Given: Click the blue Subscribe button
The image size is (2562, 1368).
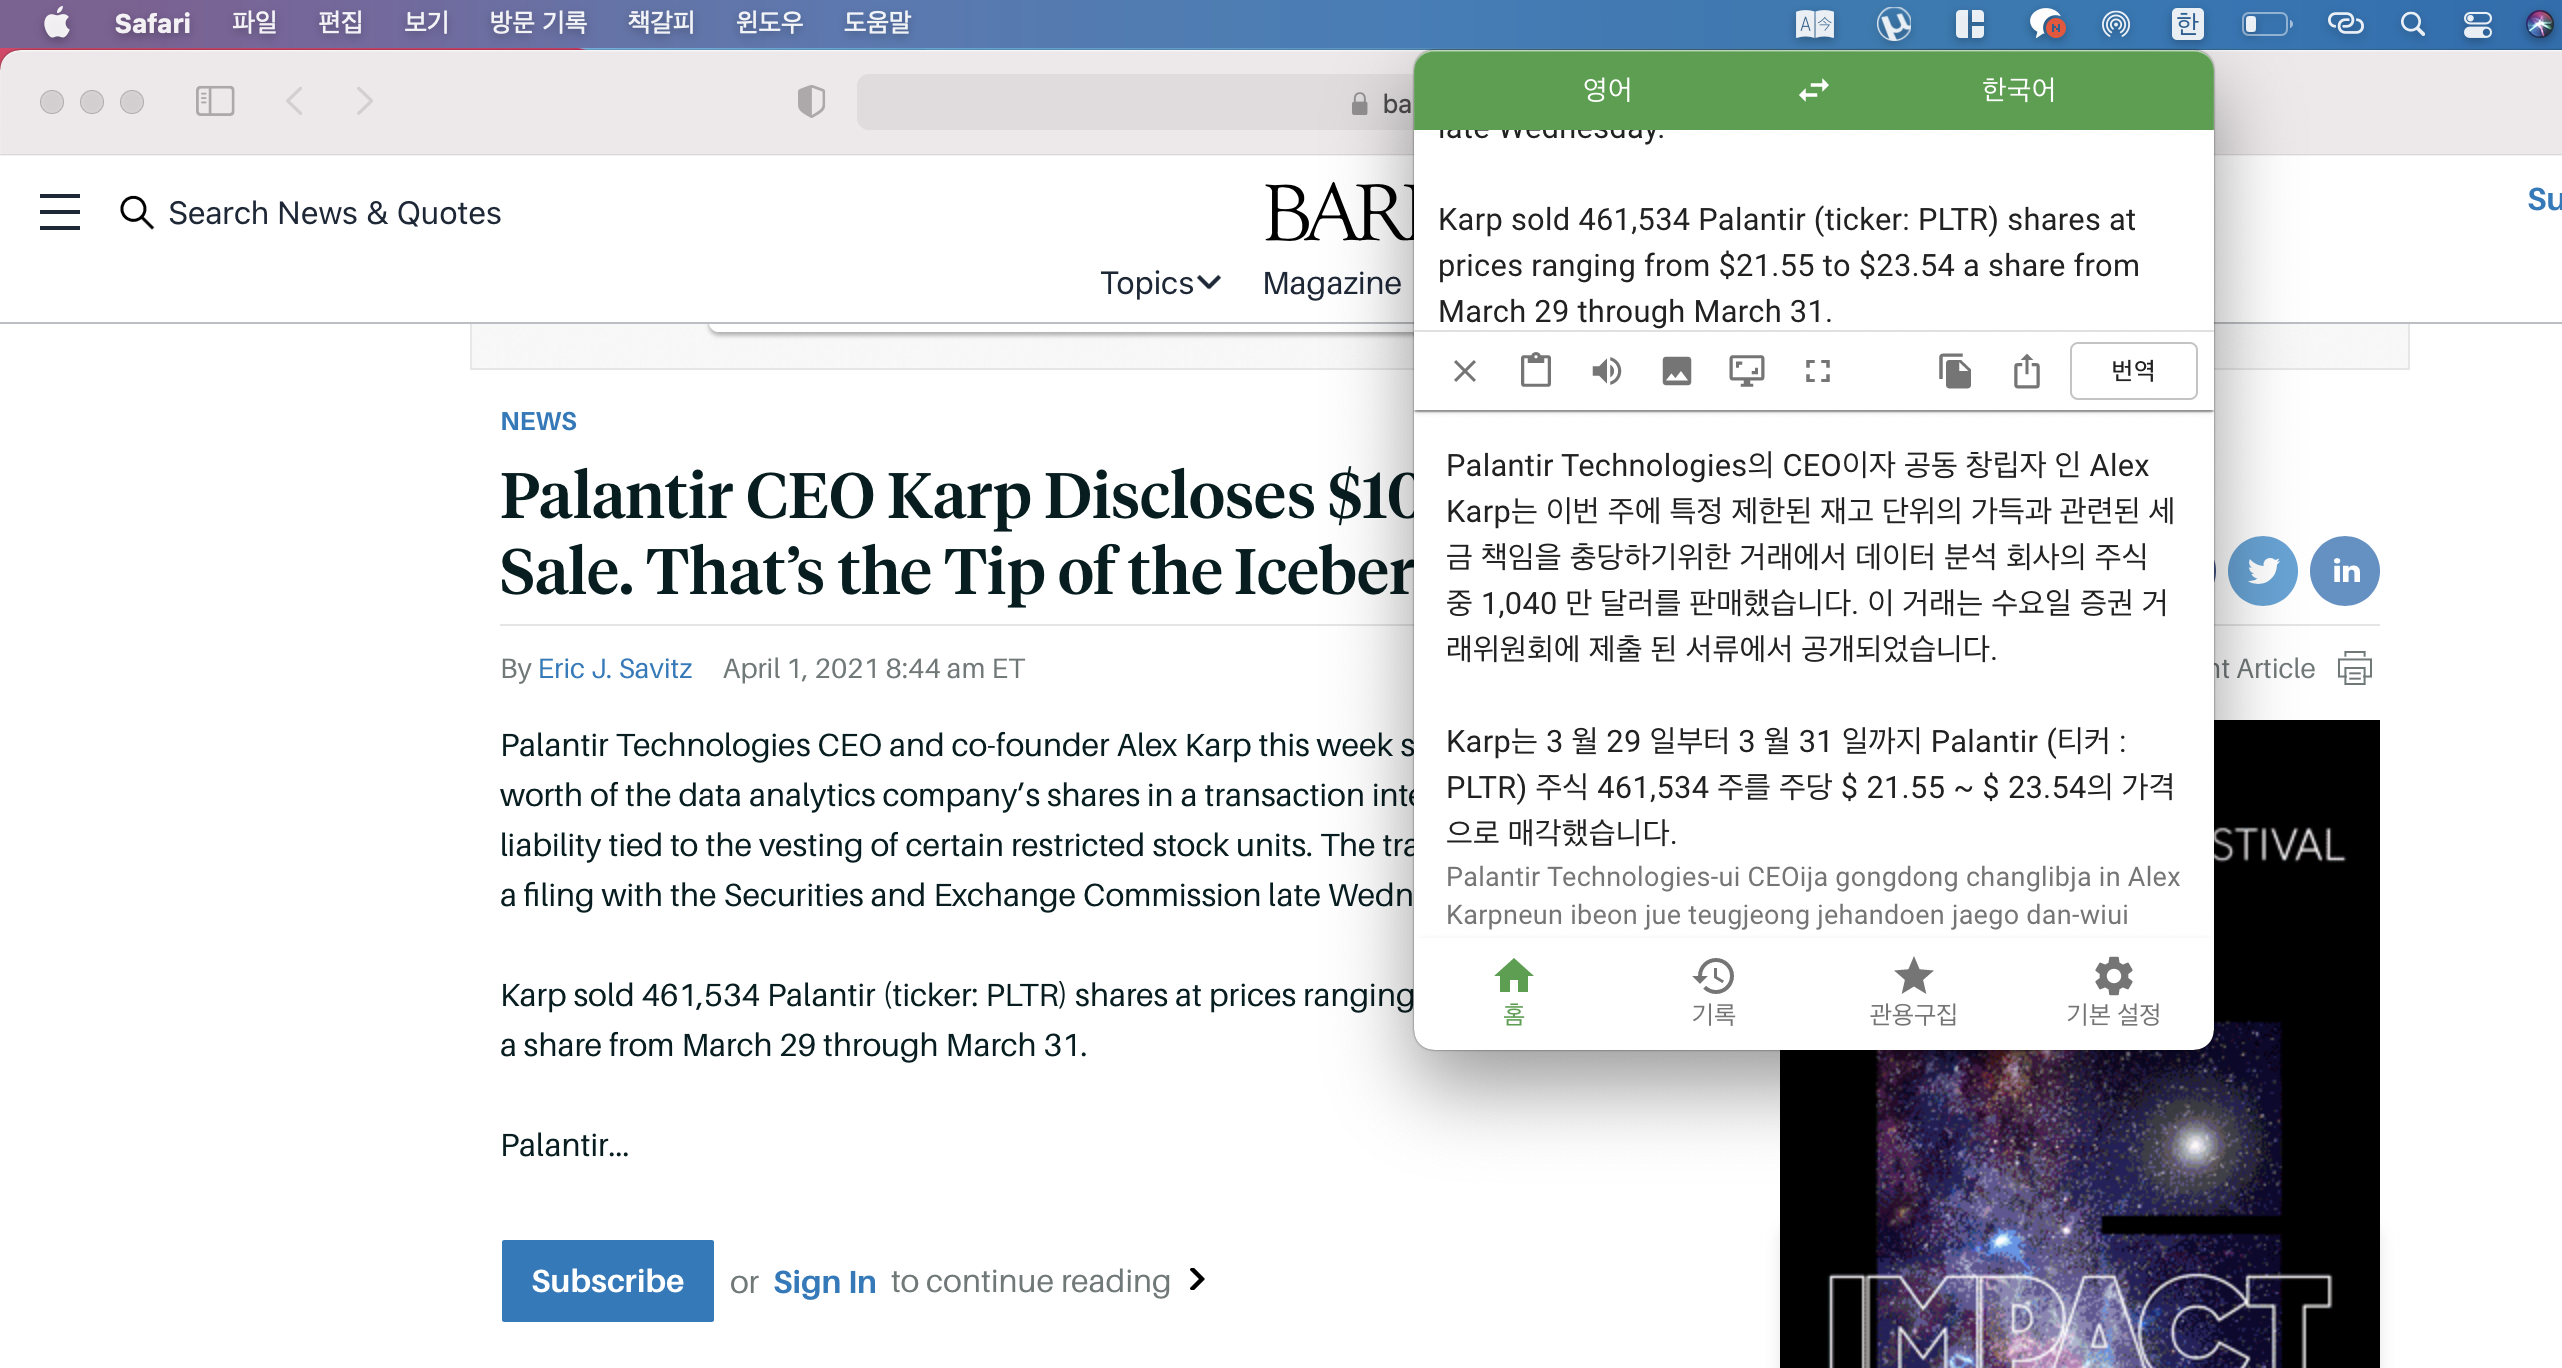Looking at the screenshot, I should tap(607, 1280).
